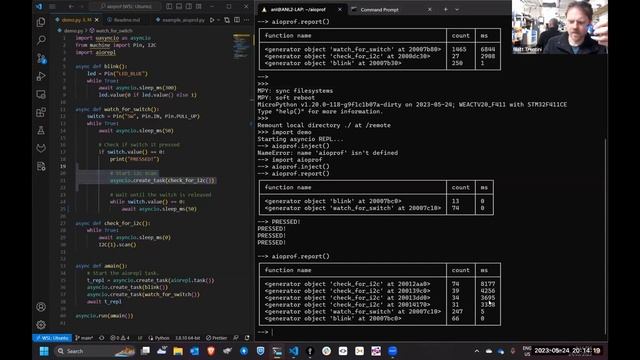Open the Search view in activity bar

(41, 40)
